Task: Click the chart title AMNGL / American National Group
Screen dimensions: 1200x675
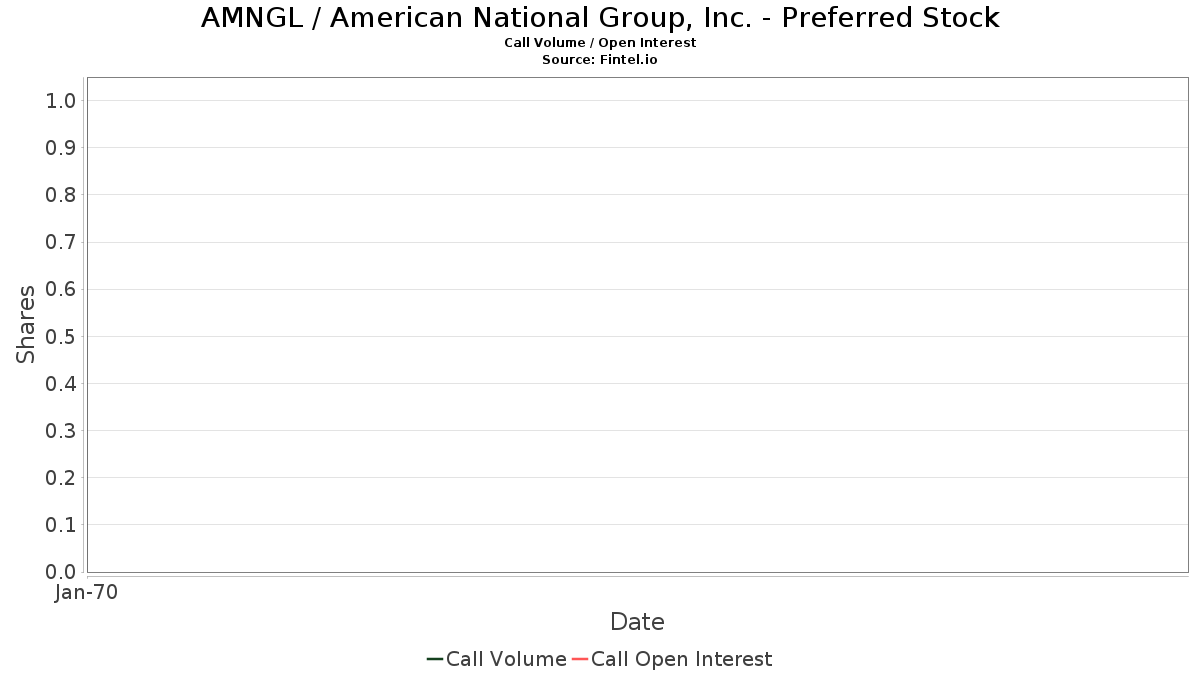Action: [x=600, y=18]
